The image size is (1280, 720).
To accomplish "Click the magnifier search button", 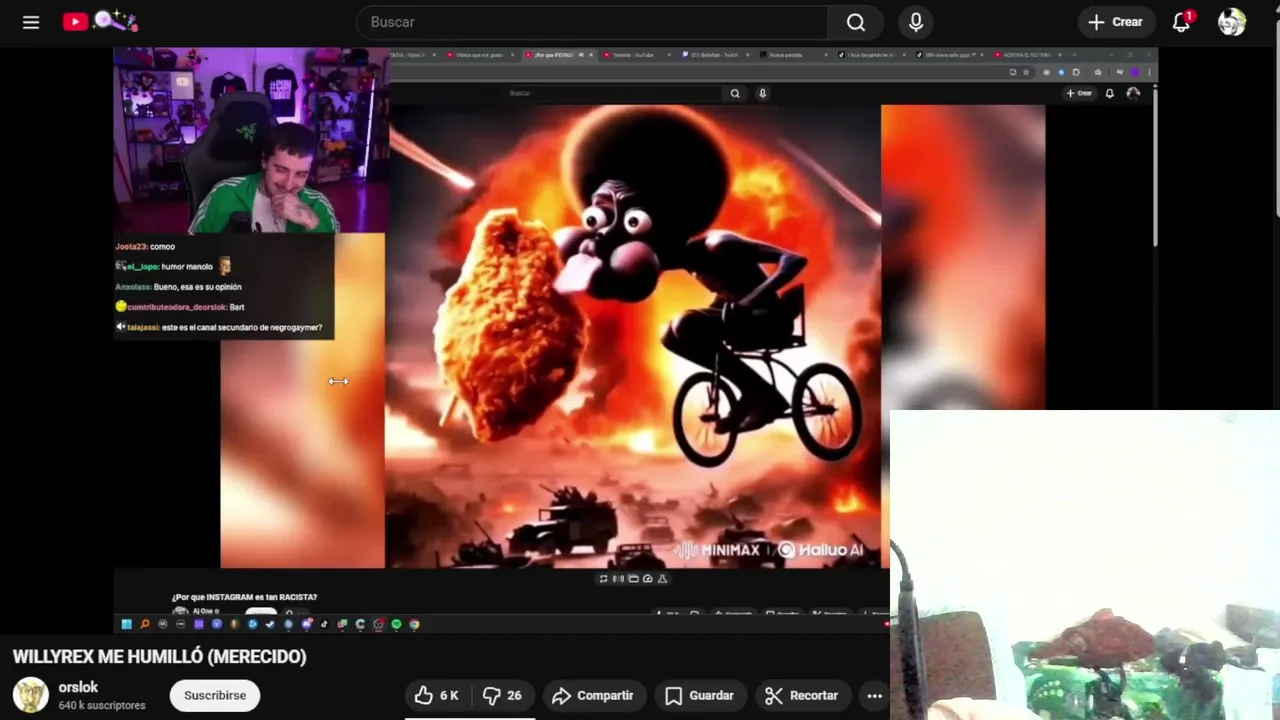I will click(856, 22).
